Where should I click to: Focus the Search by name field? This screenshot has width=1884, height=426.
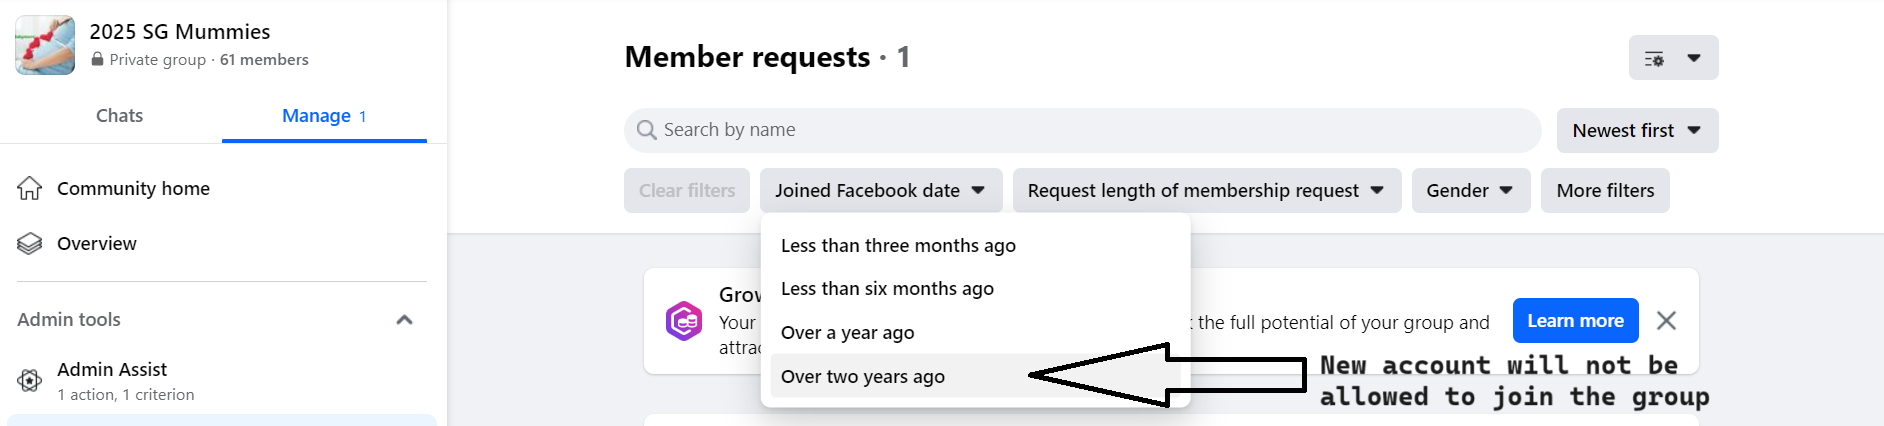point(1090,130)
